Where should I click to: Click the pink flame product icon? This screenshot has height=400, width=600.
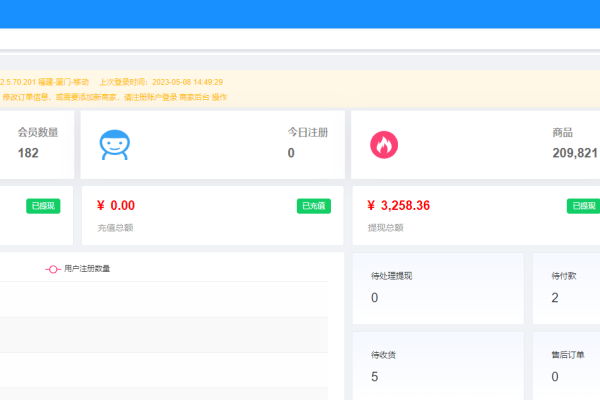384,145
